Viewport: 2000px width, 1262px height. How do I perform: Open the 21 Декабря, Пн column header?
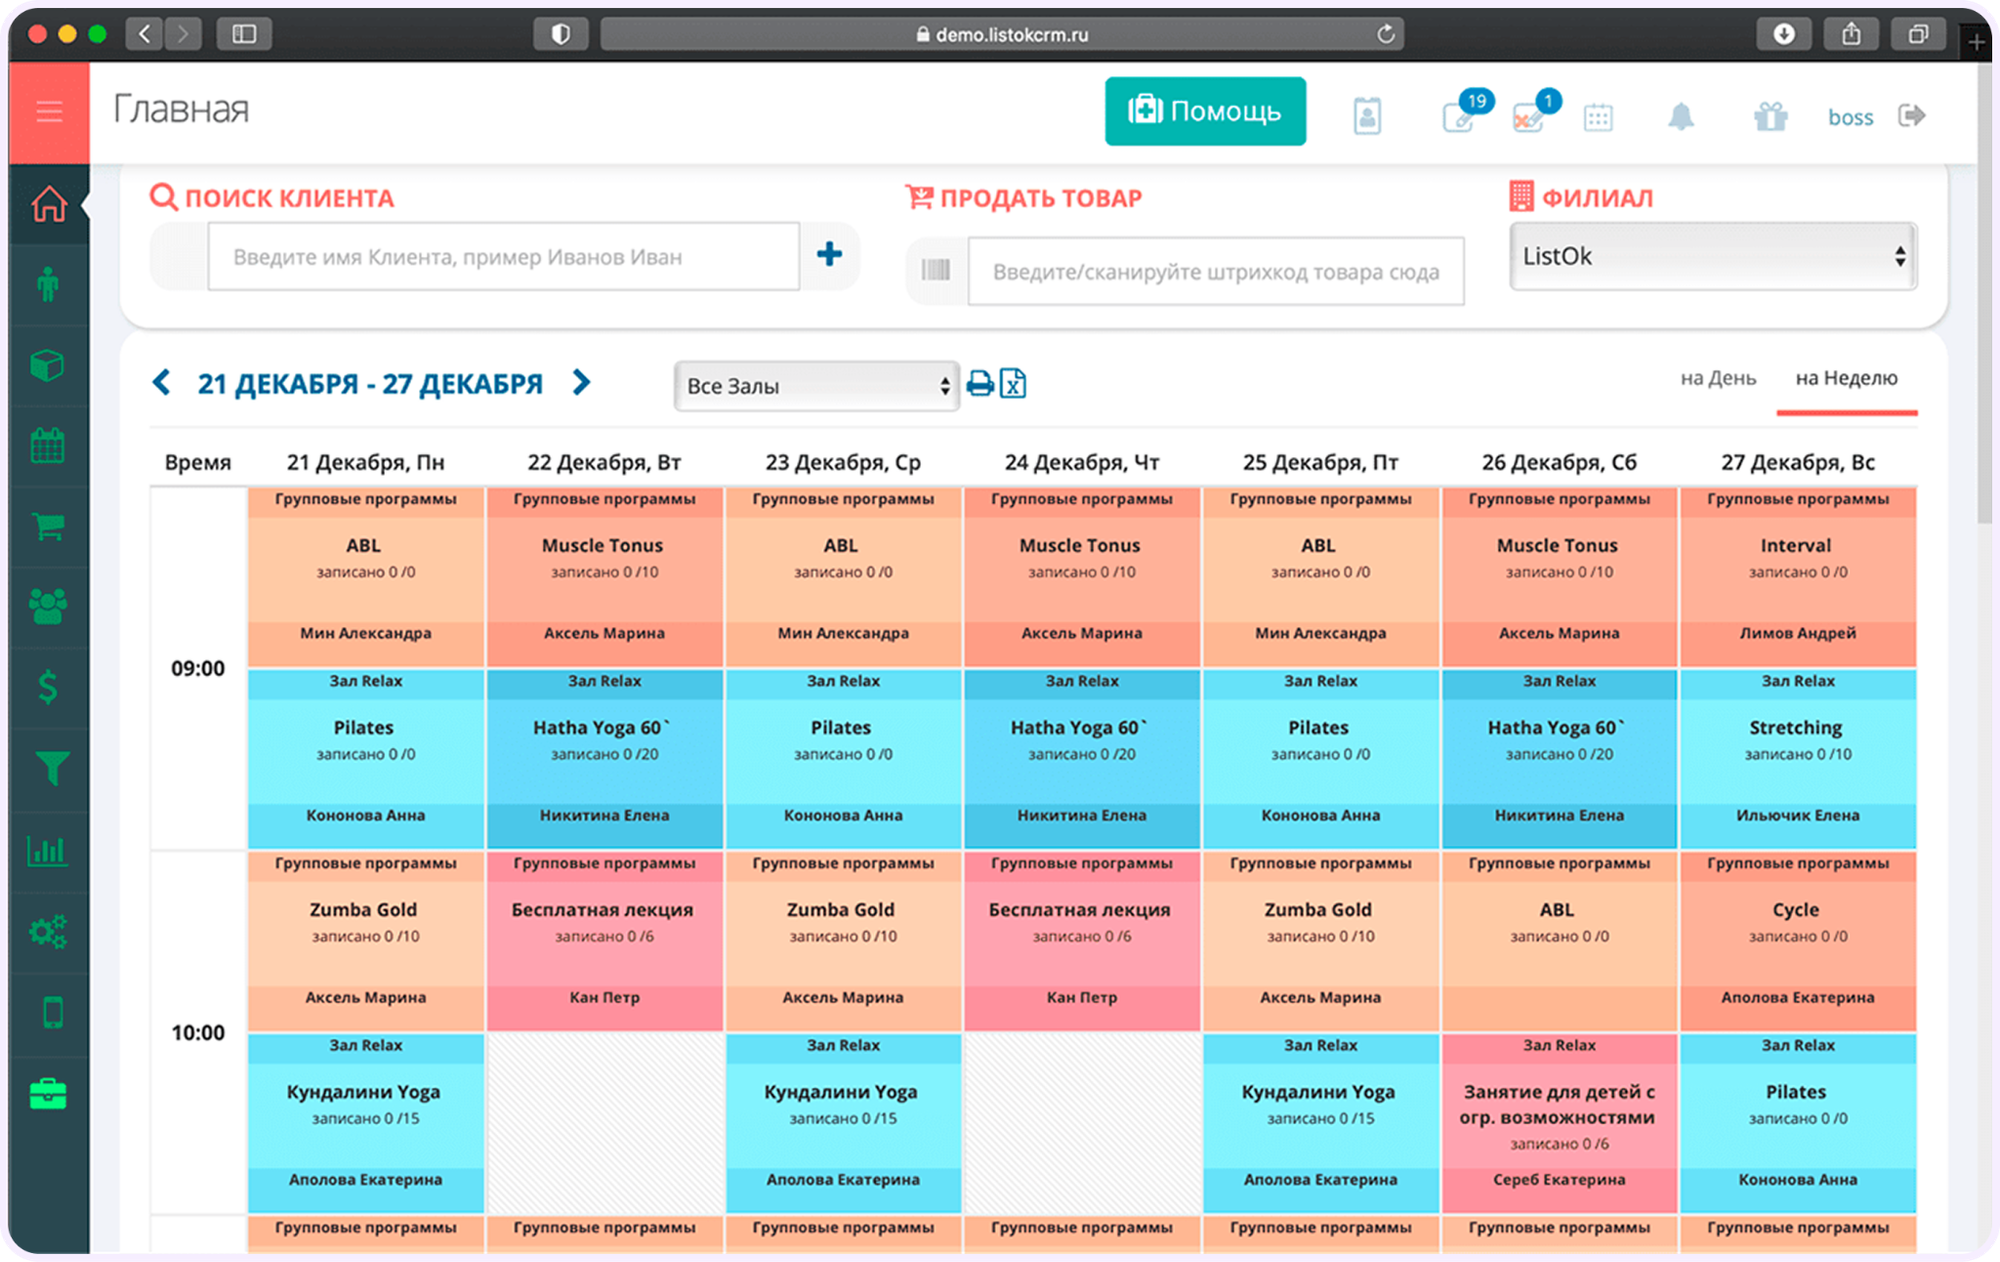(x=366, y=462)
